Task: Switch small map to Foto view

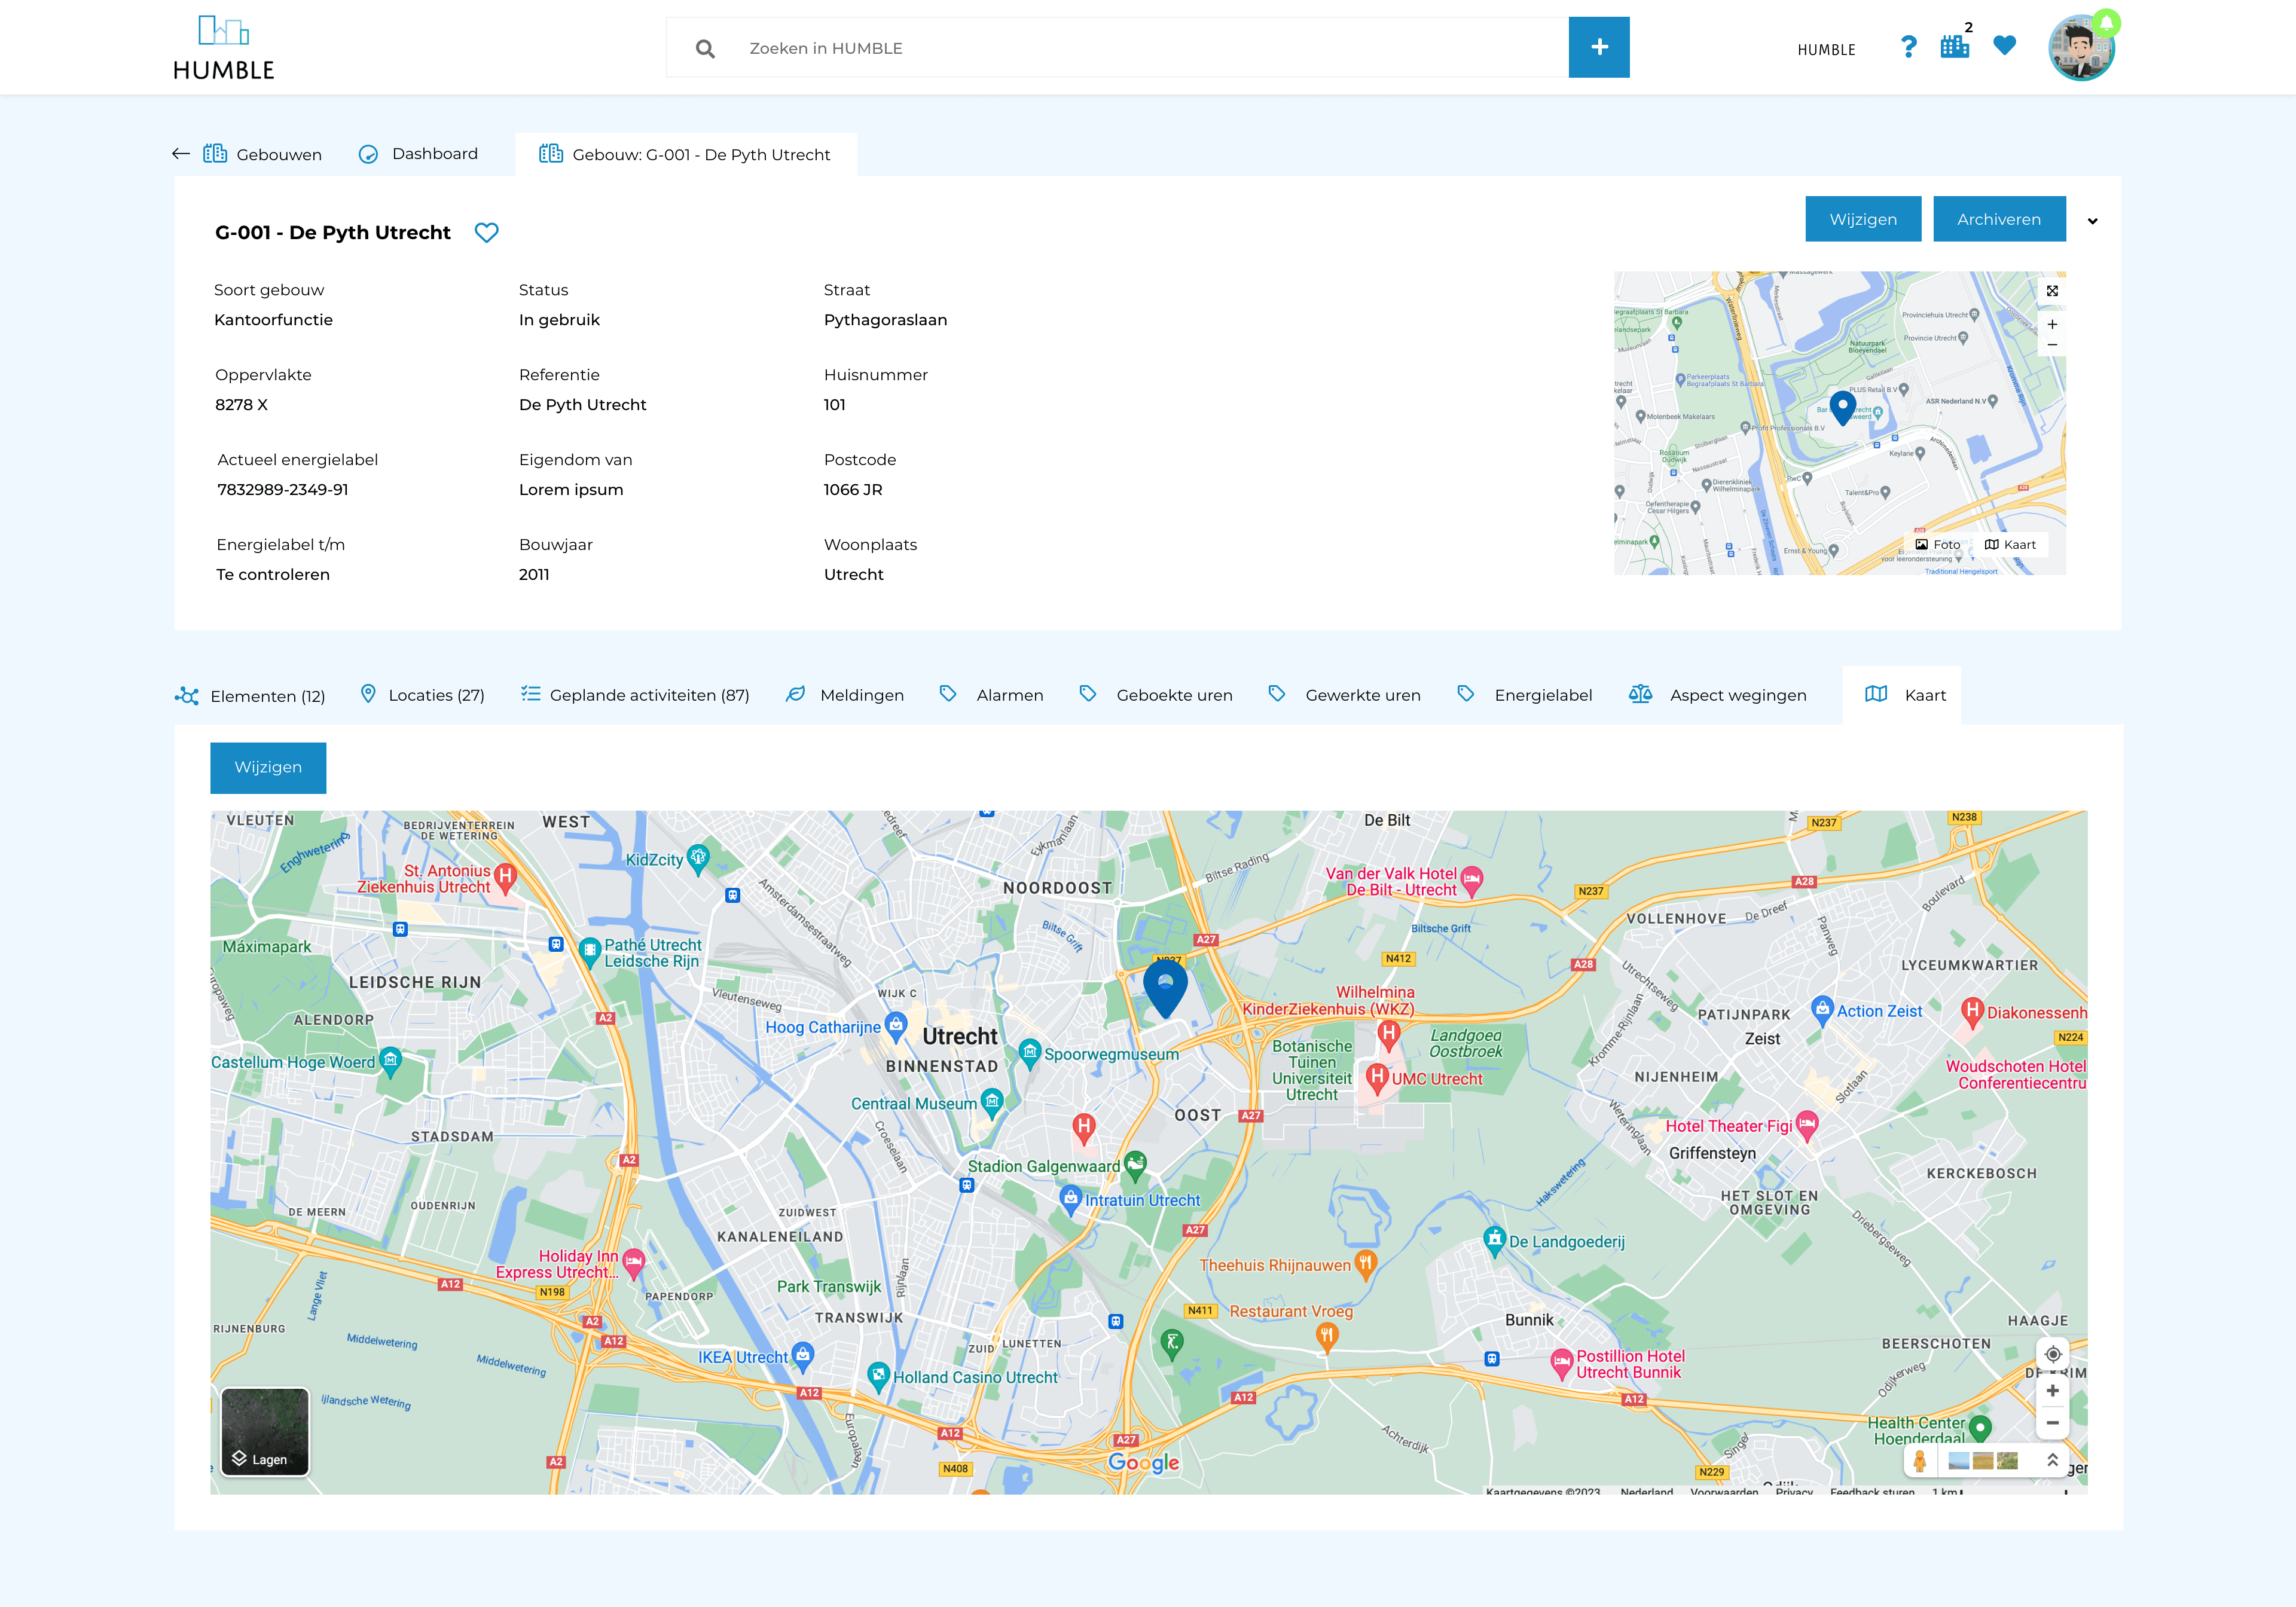Action: click(1937, 544)
